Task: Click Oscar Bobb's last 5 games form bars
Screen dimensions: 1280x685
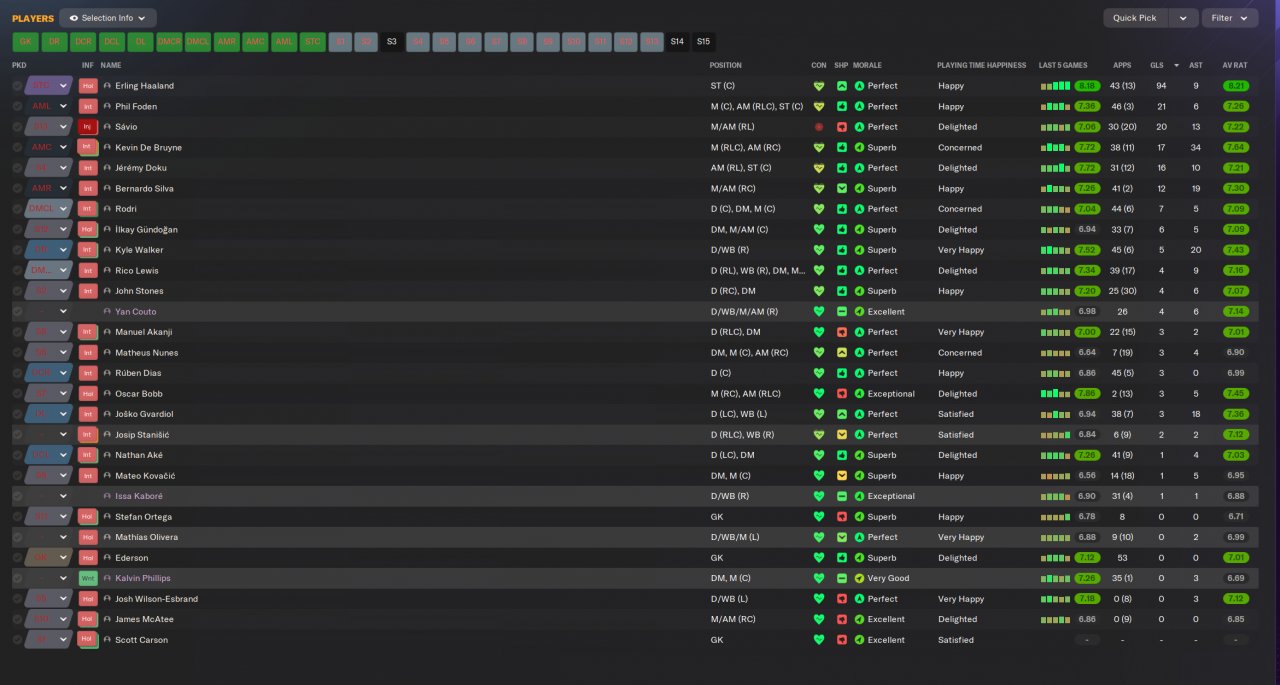Action: (x=1055, y=394)
